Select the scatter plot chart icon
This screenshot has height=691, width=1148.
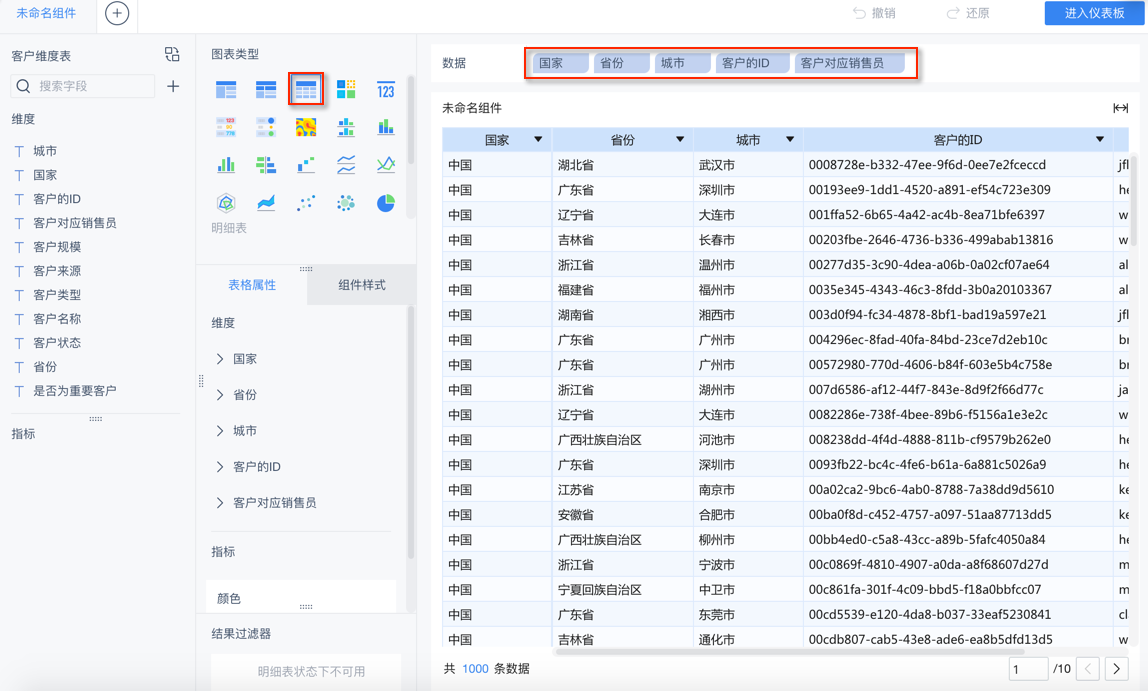[306, 203]
